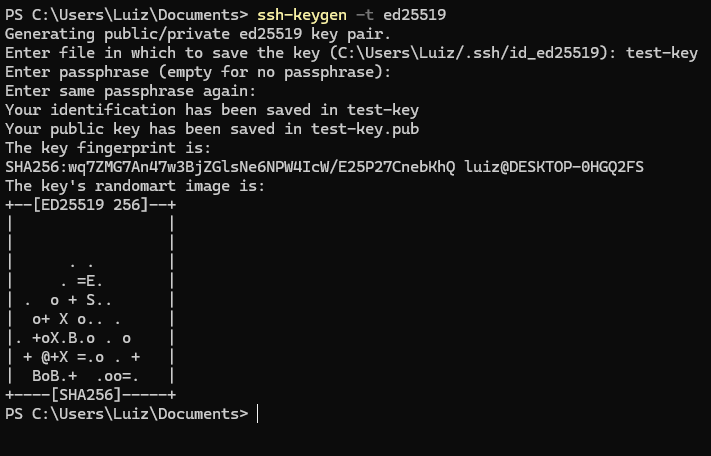Click the 'The key fingerprint is:' line
Viewport: 711px width, 456px height.
coord(108,148)
